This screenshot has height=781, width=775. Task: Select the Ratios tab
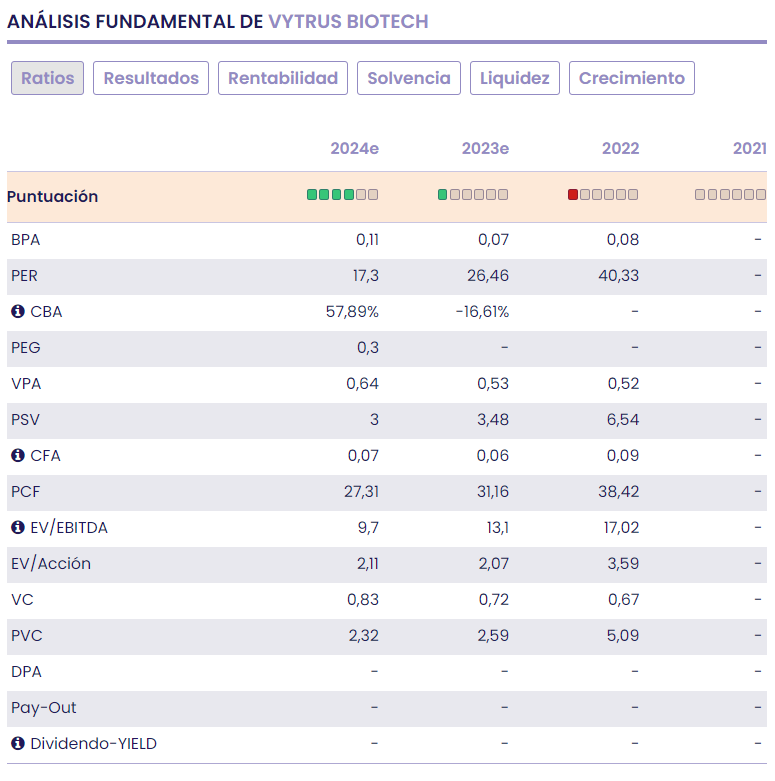tap(47, 78)
